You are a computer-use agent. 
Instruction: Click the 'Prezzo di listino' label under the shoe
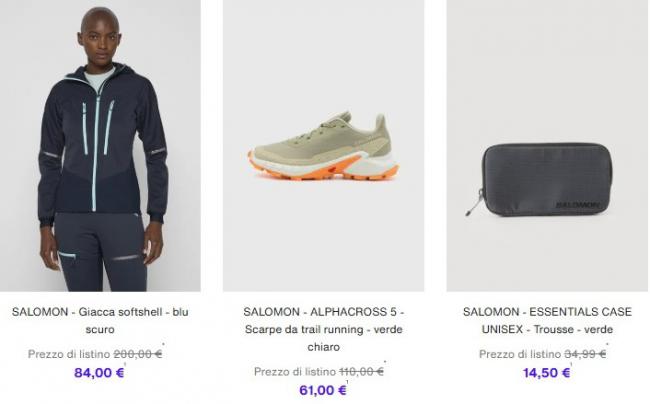point(295,372)
